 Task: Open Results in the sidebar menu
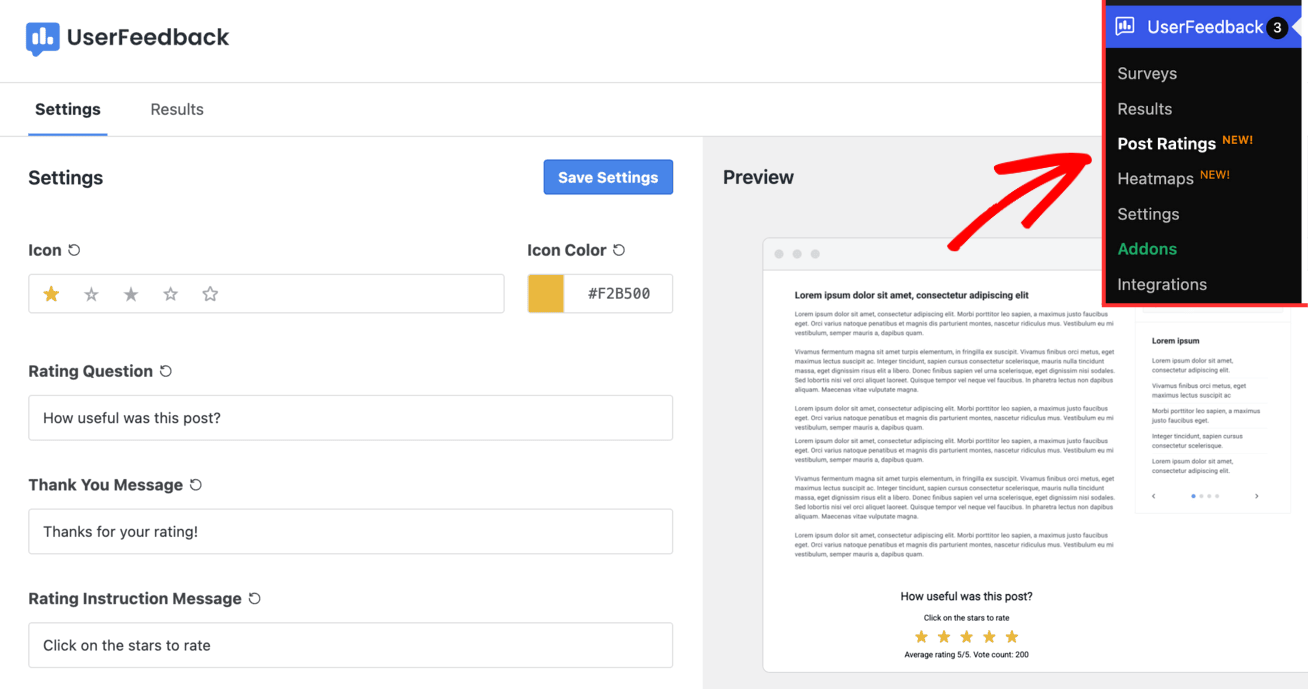tap(1145, 109)
